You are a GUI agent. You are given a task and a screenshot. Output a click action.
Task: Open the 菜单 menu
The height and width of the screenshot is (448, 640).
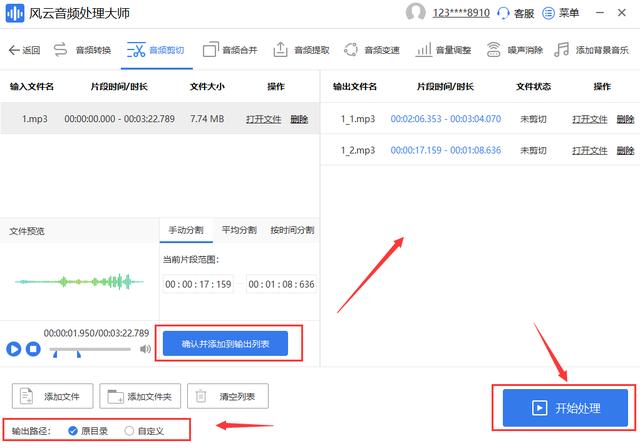click(560, 13)
